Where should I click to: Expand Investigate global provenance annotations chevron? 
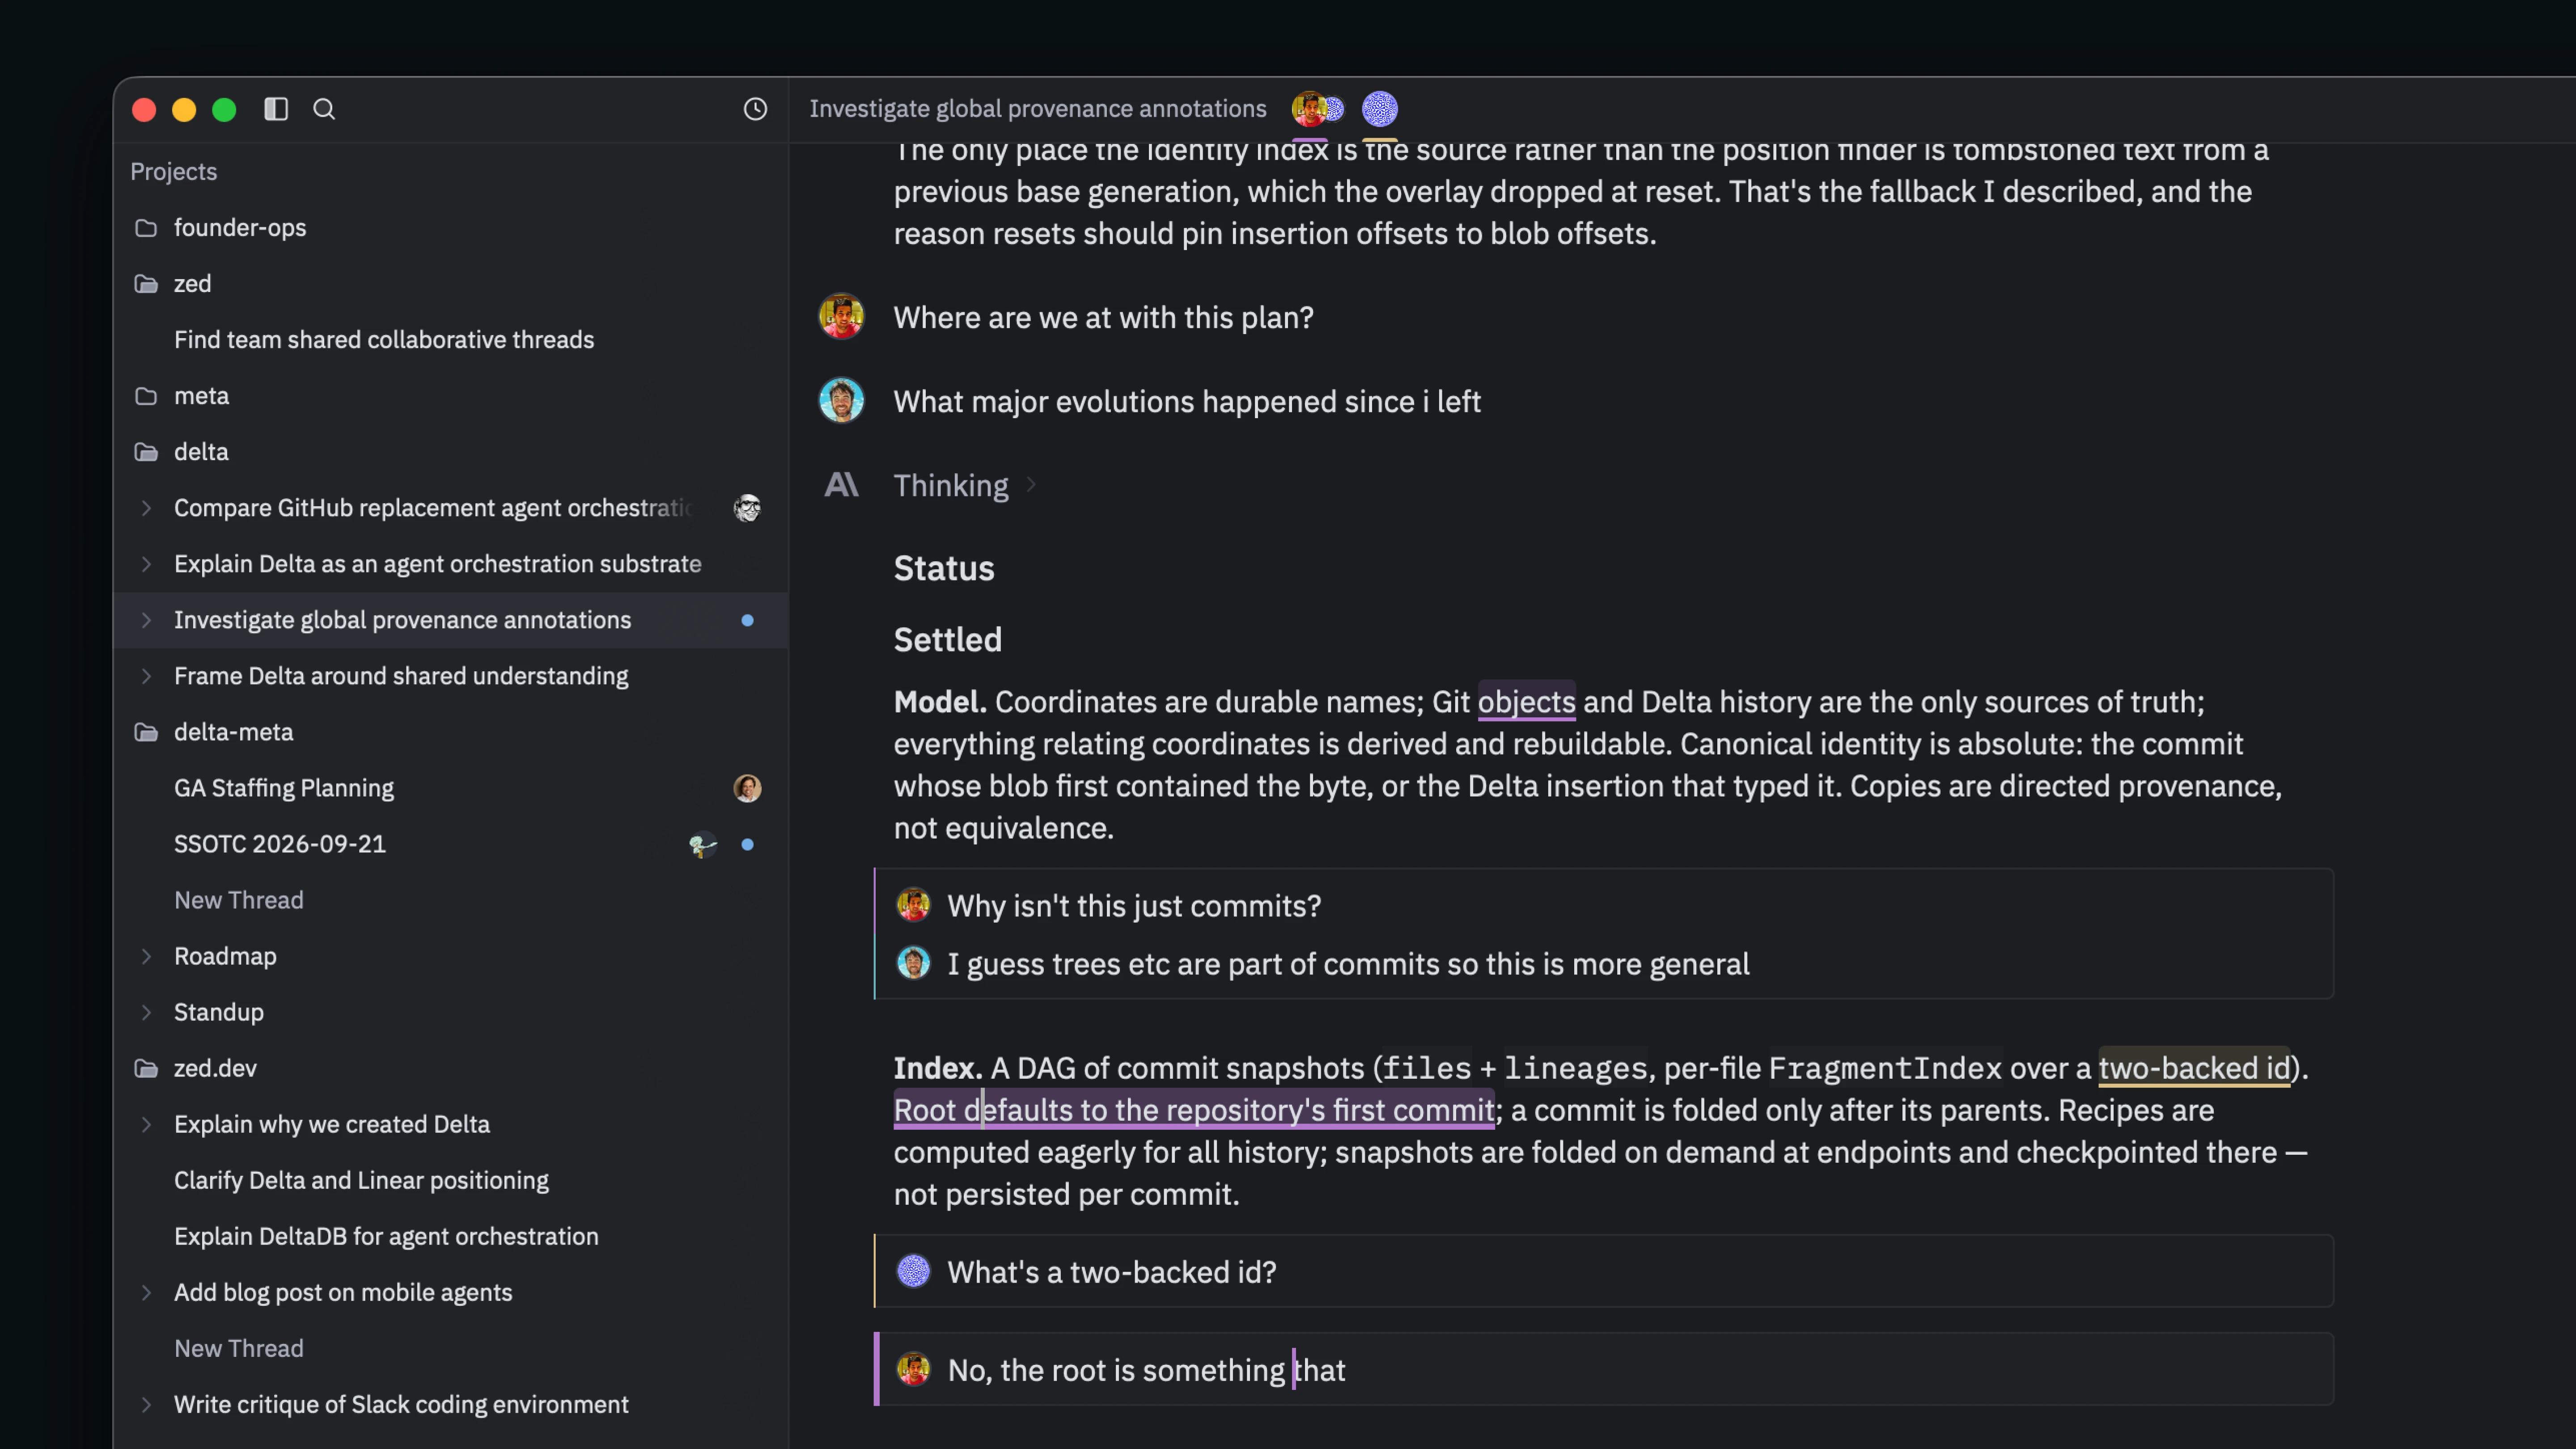[146, 620]
